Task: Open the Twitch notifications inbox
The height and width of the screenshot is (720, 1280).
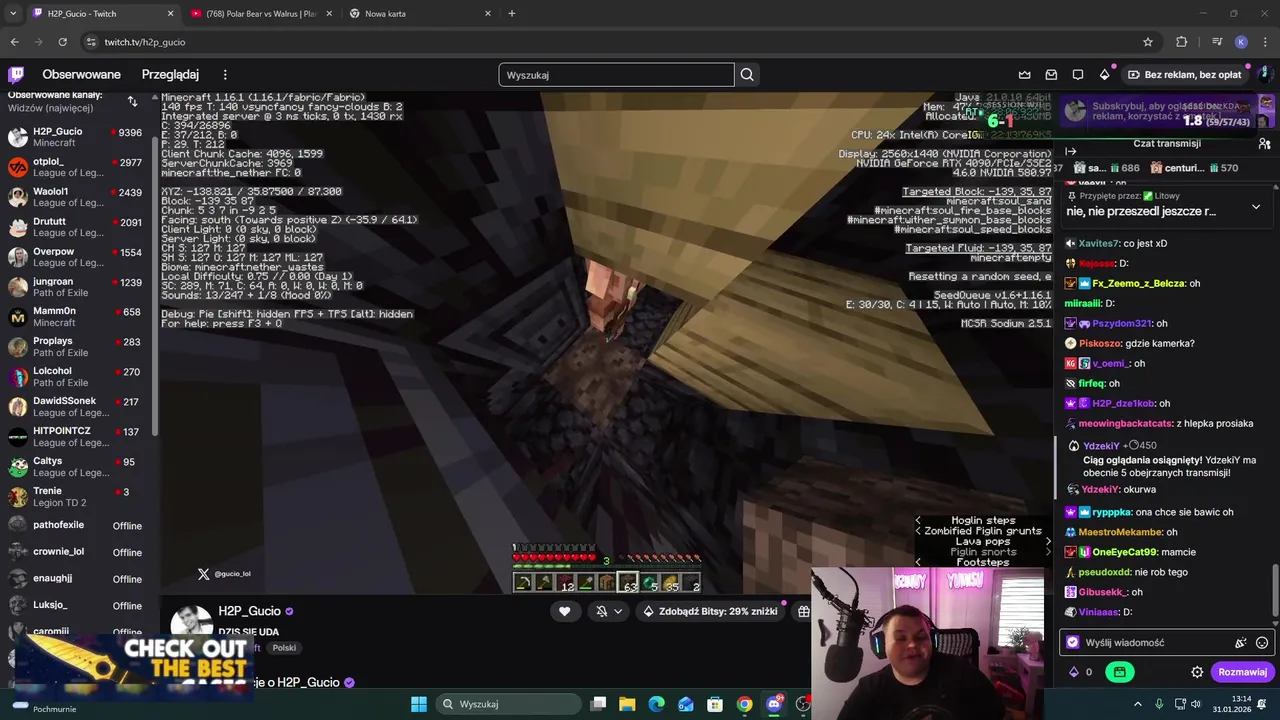Action: 1051,75
